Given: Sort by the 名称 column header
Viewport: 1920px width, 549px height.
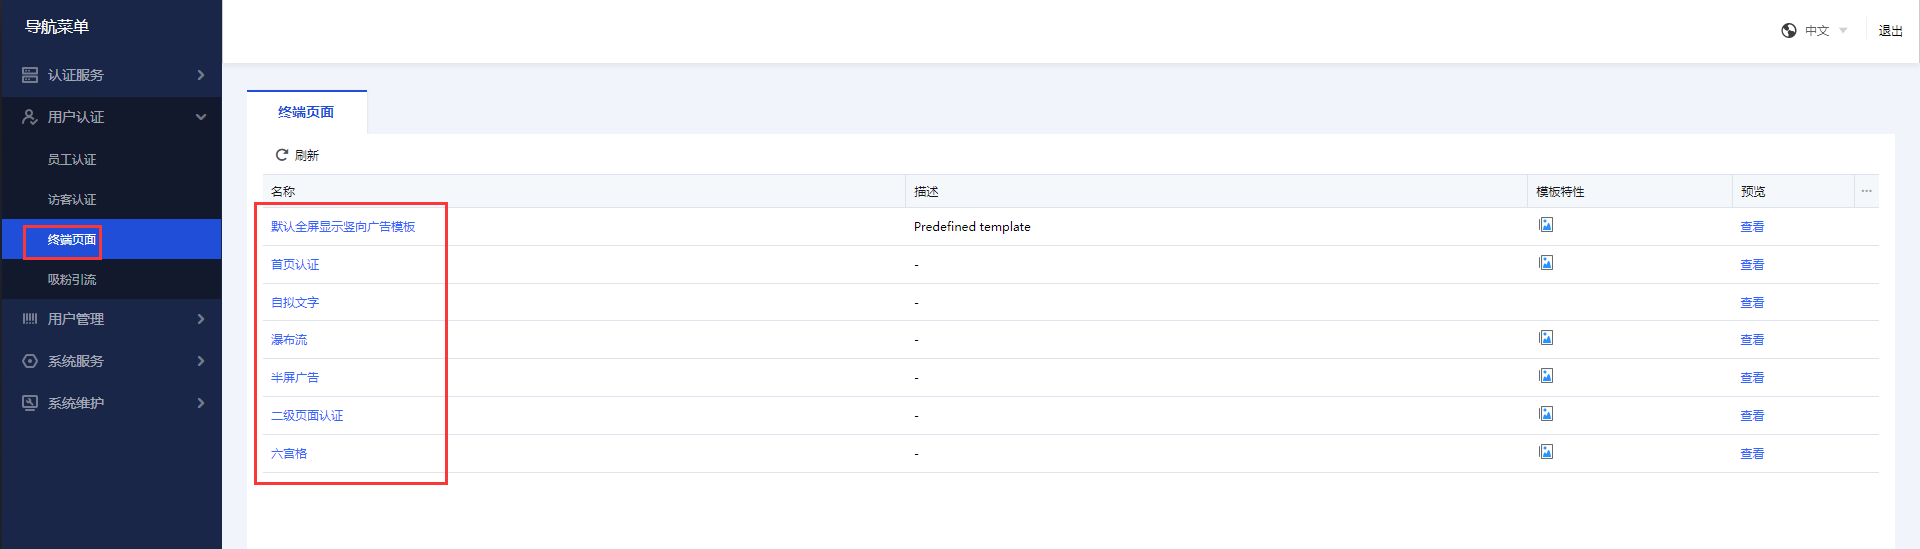Looking at the screenshot, I should tap(283, 191).
